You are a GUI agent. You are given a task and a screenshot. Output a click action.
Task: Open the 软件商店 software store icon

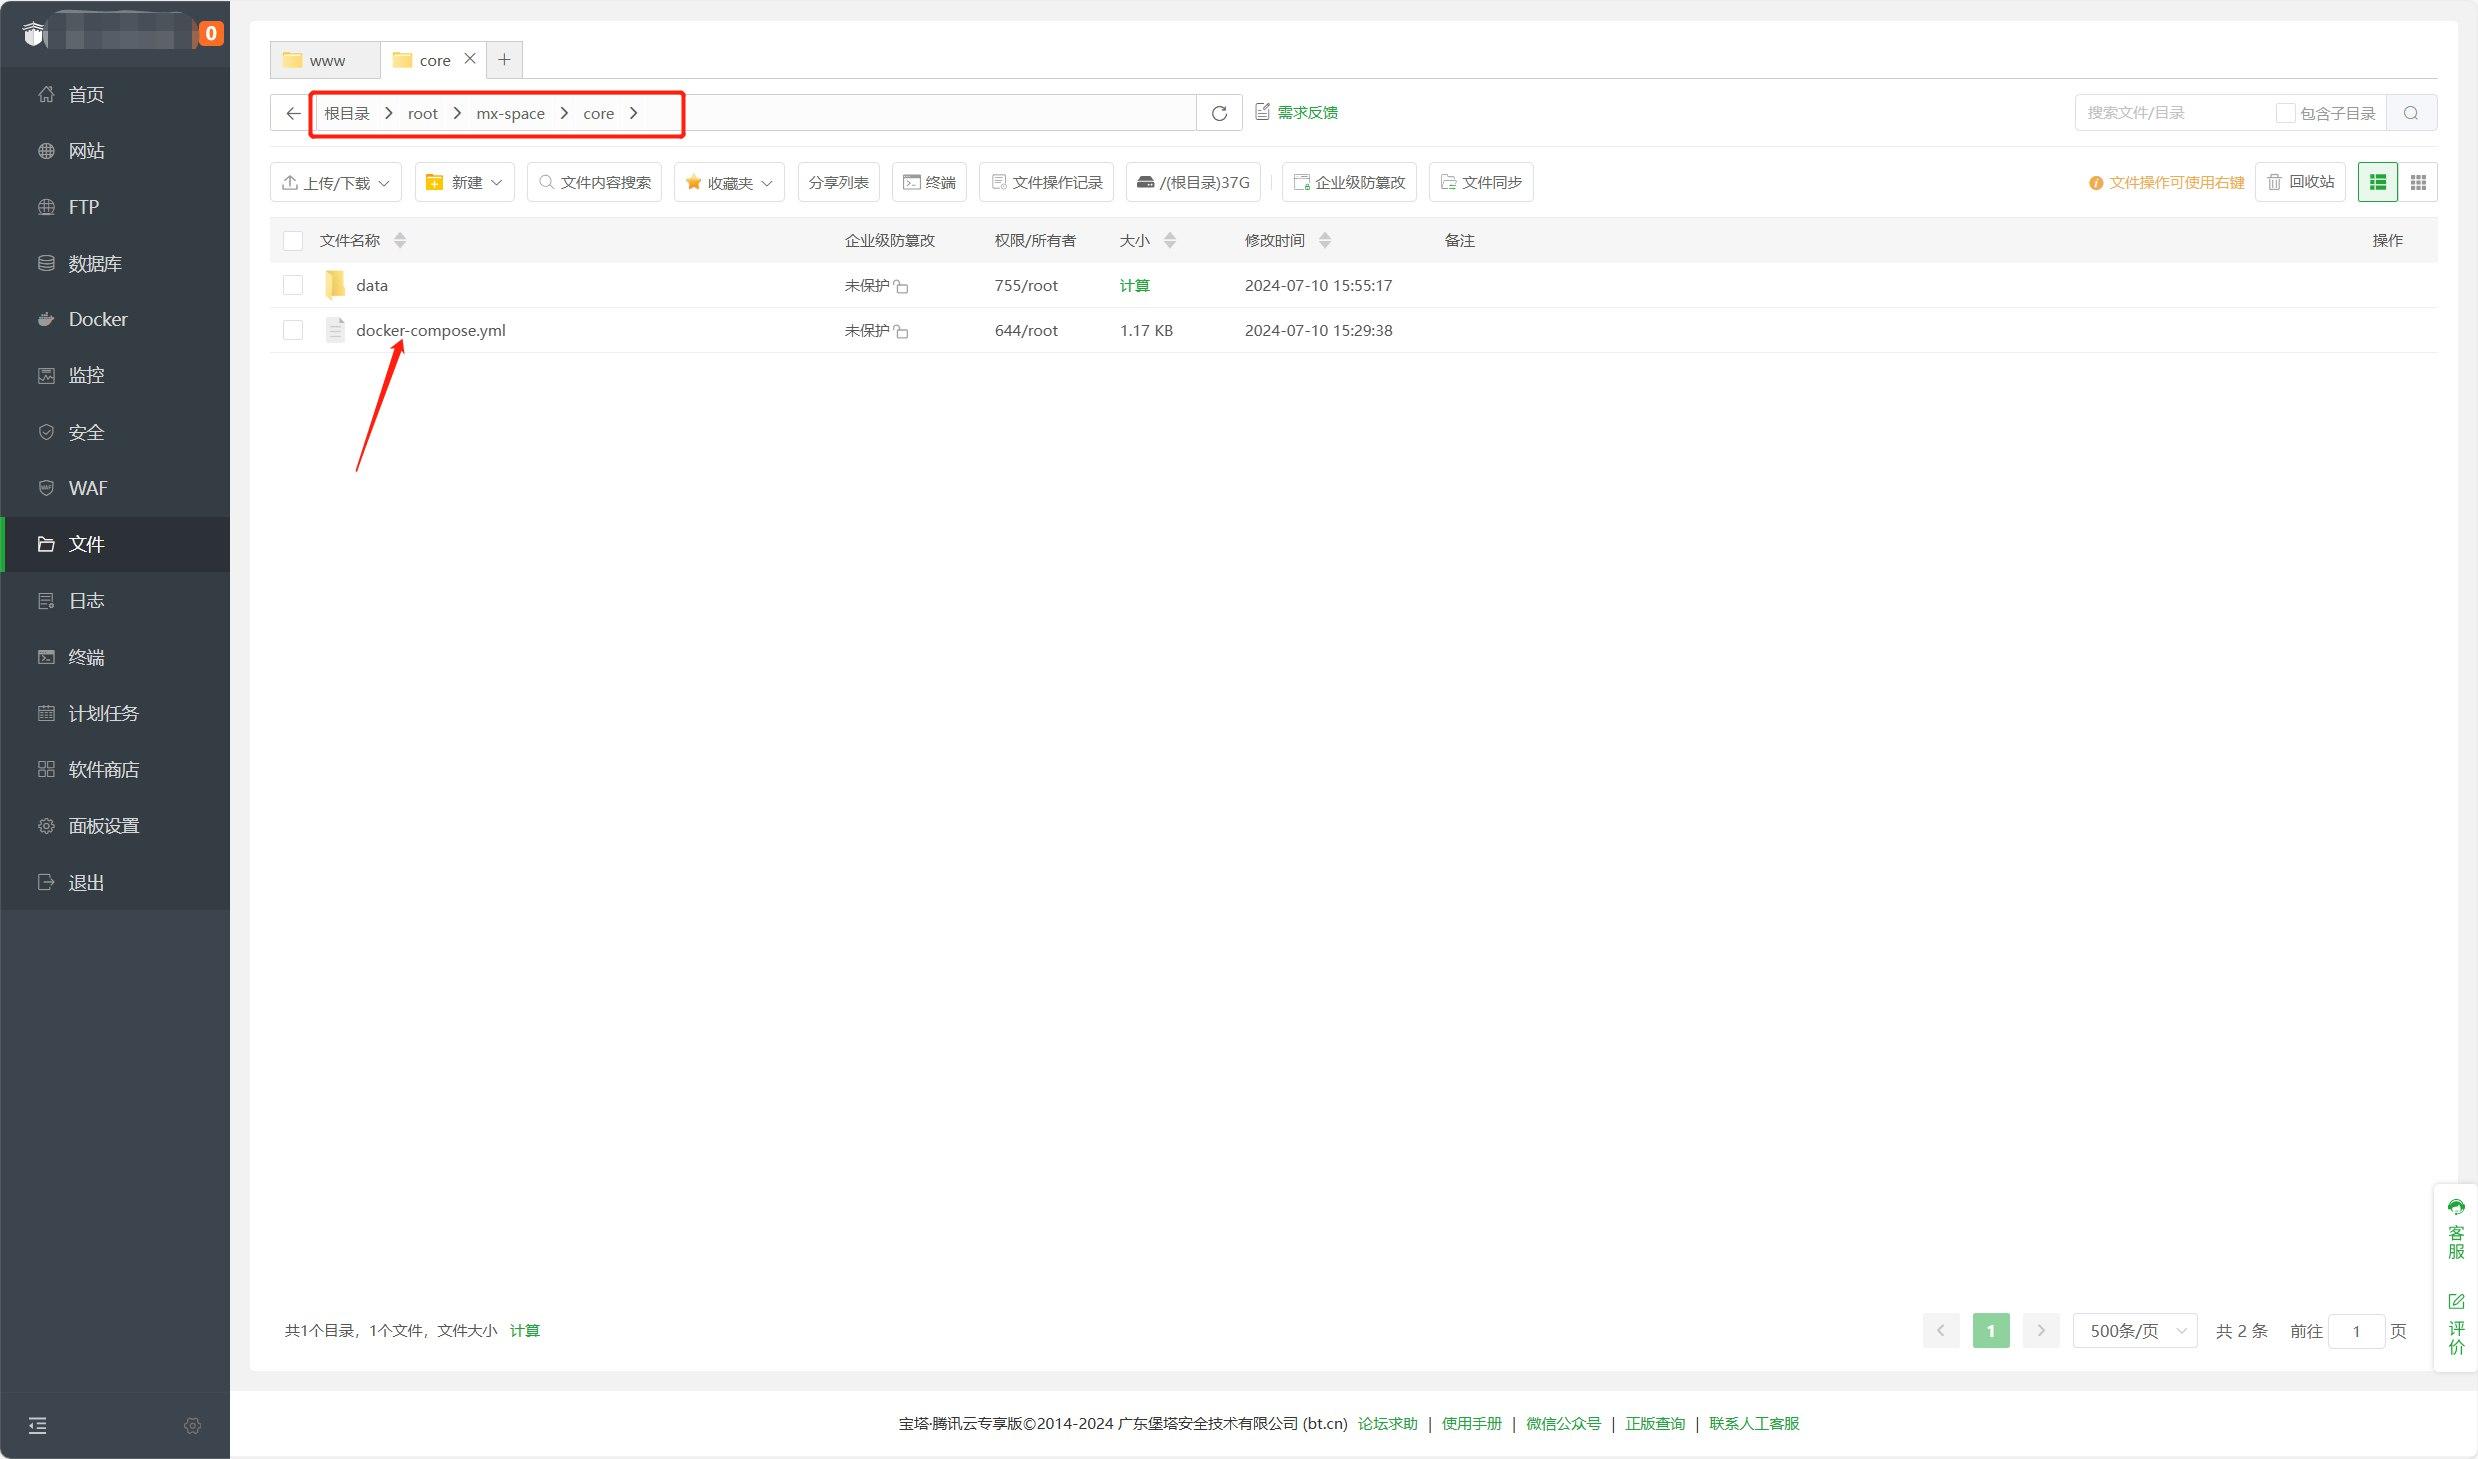click(46, 769)
